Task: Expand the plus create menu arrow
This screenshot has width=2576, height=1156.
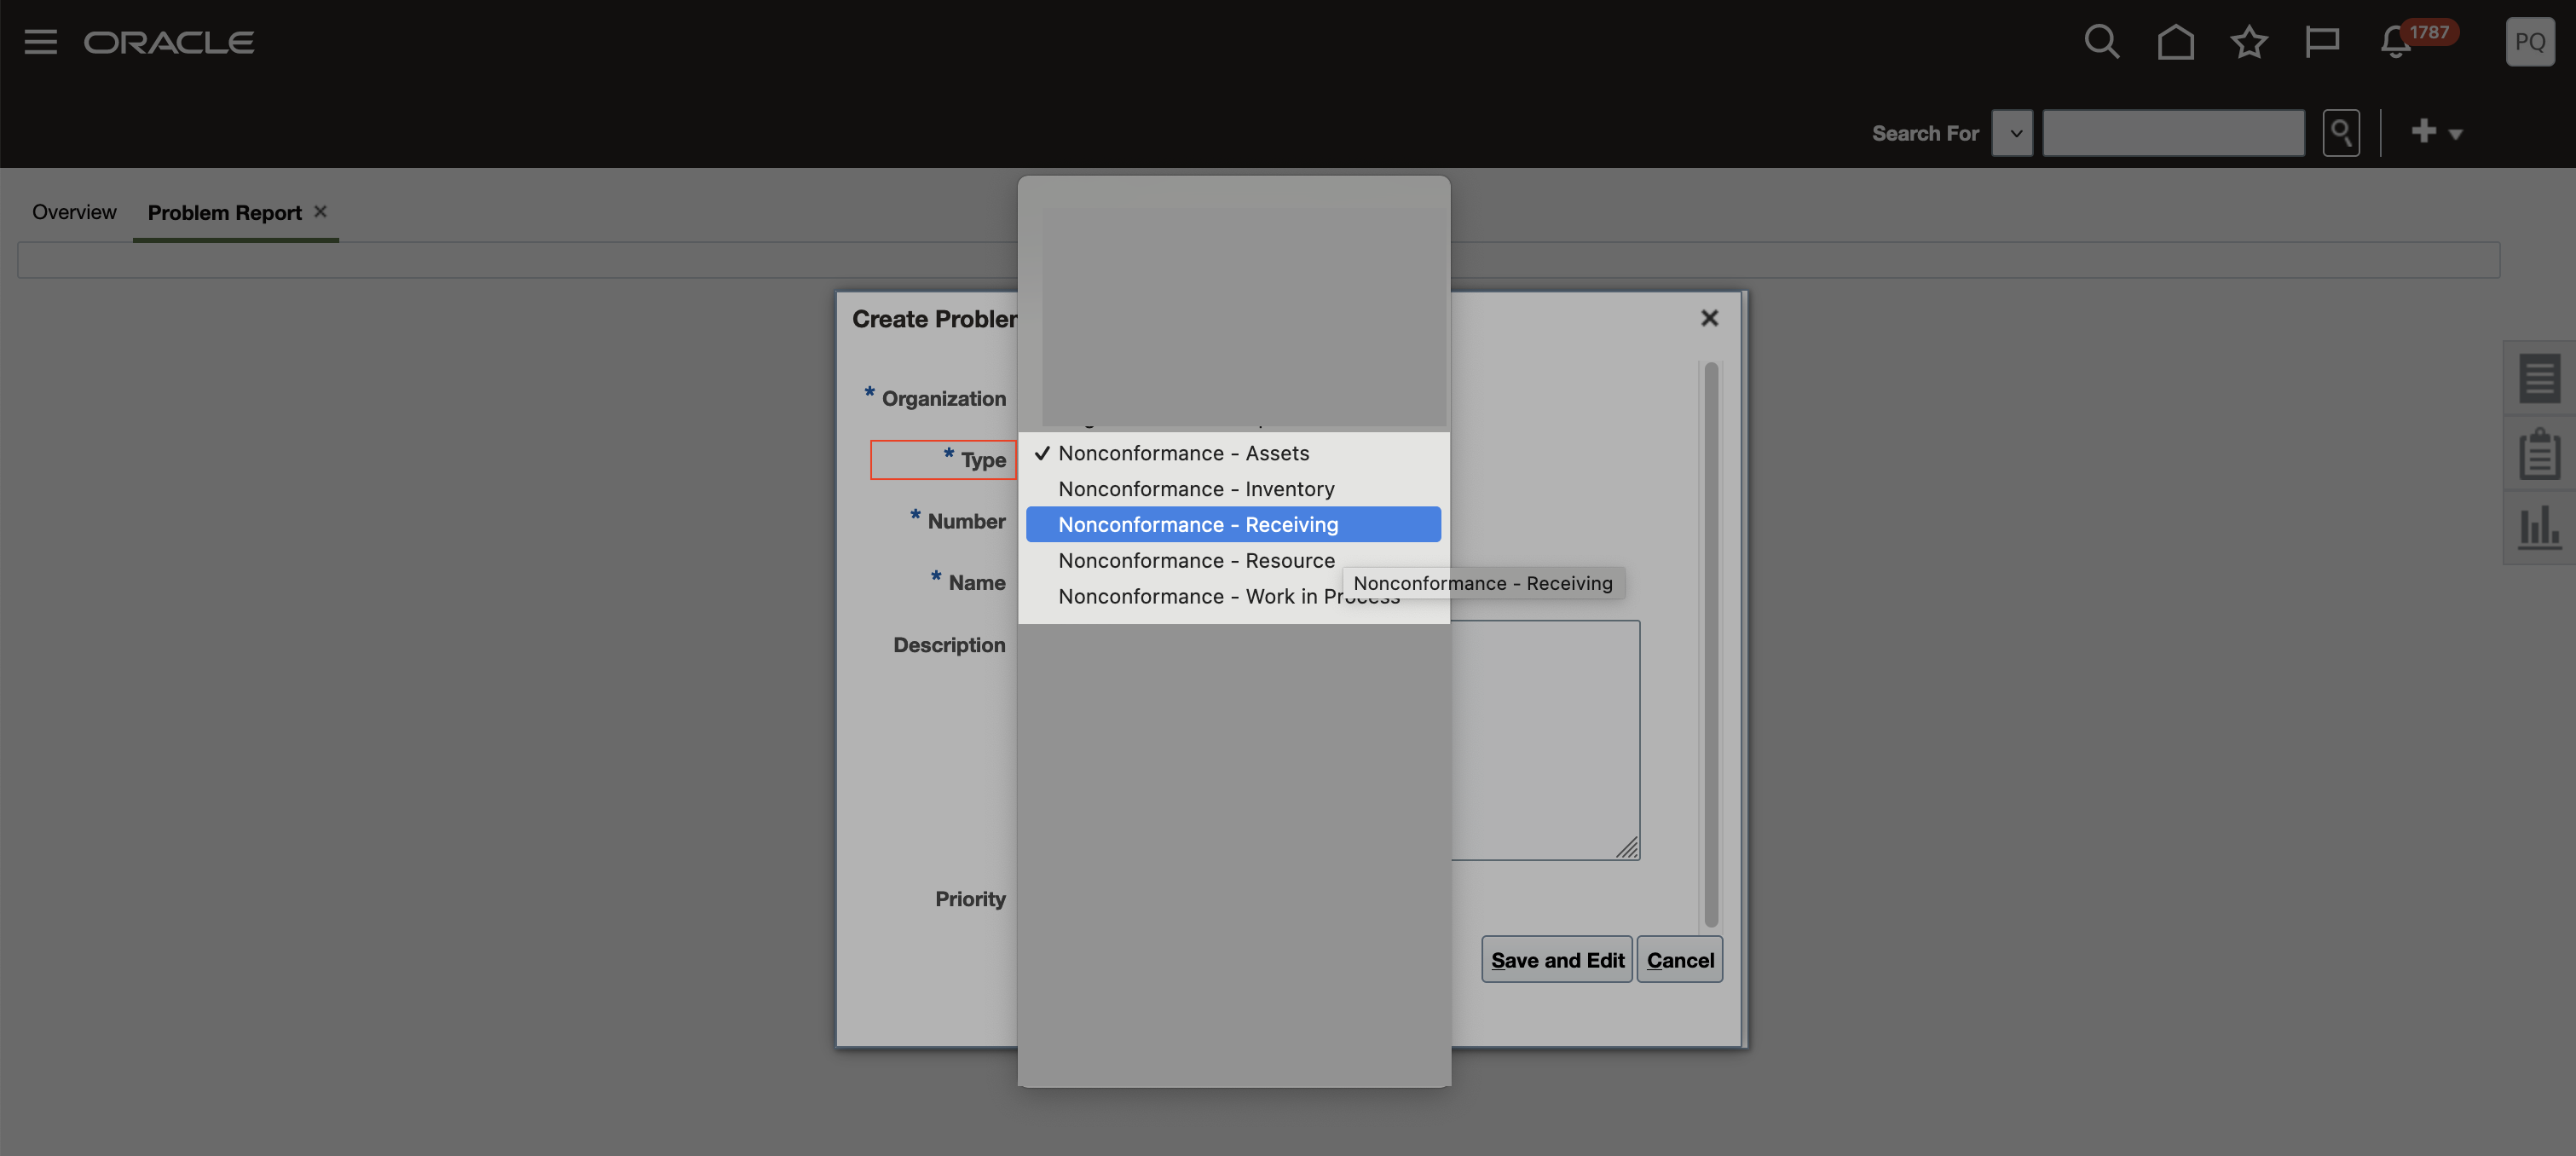Action: pos(2455,133)
